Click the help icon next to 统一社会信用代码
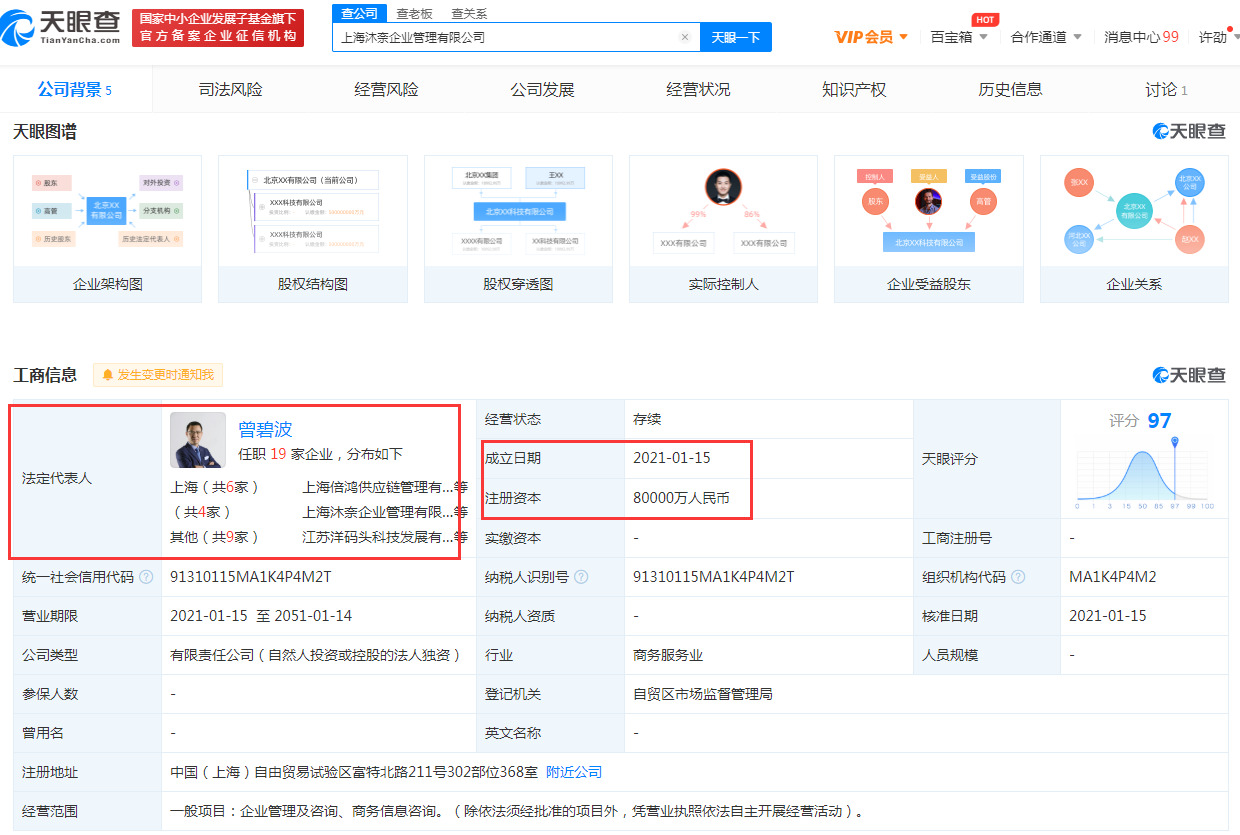1240x835 pixels. pyautogui.click(x=147, y=577)
